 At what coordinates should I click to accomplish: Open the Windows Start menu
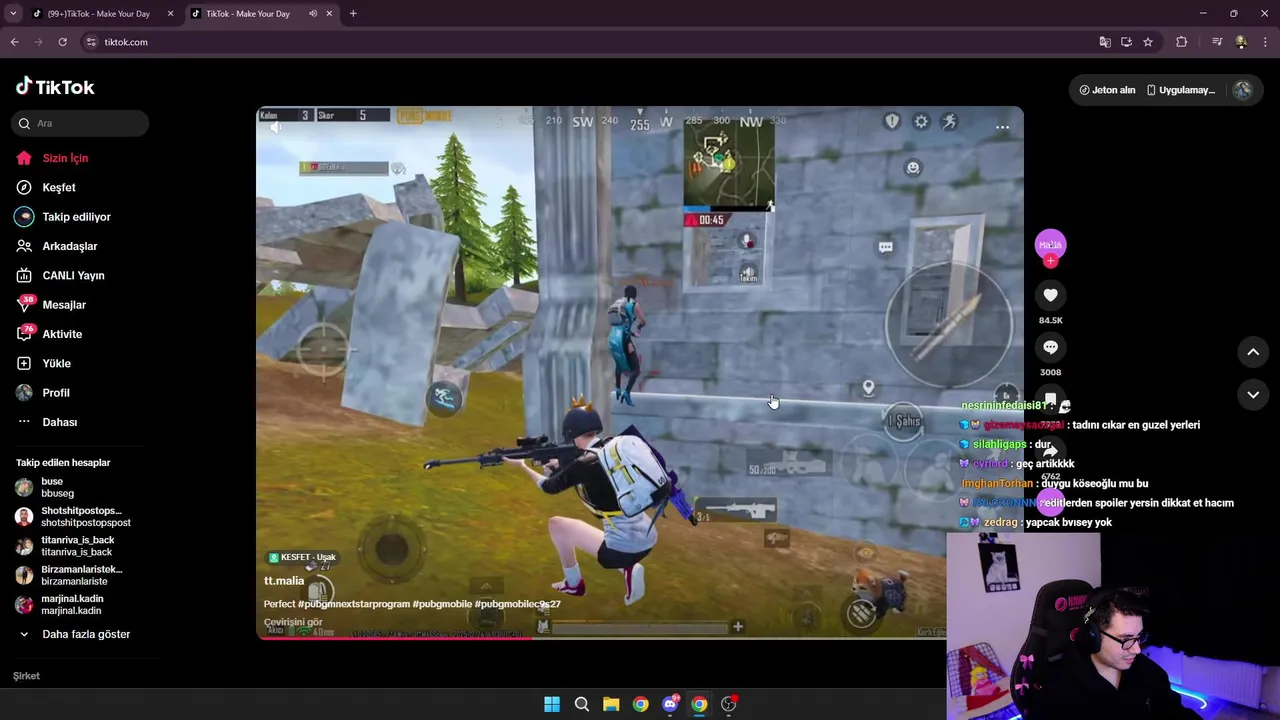click(x=552, y=704)
